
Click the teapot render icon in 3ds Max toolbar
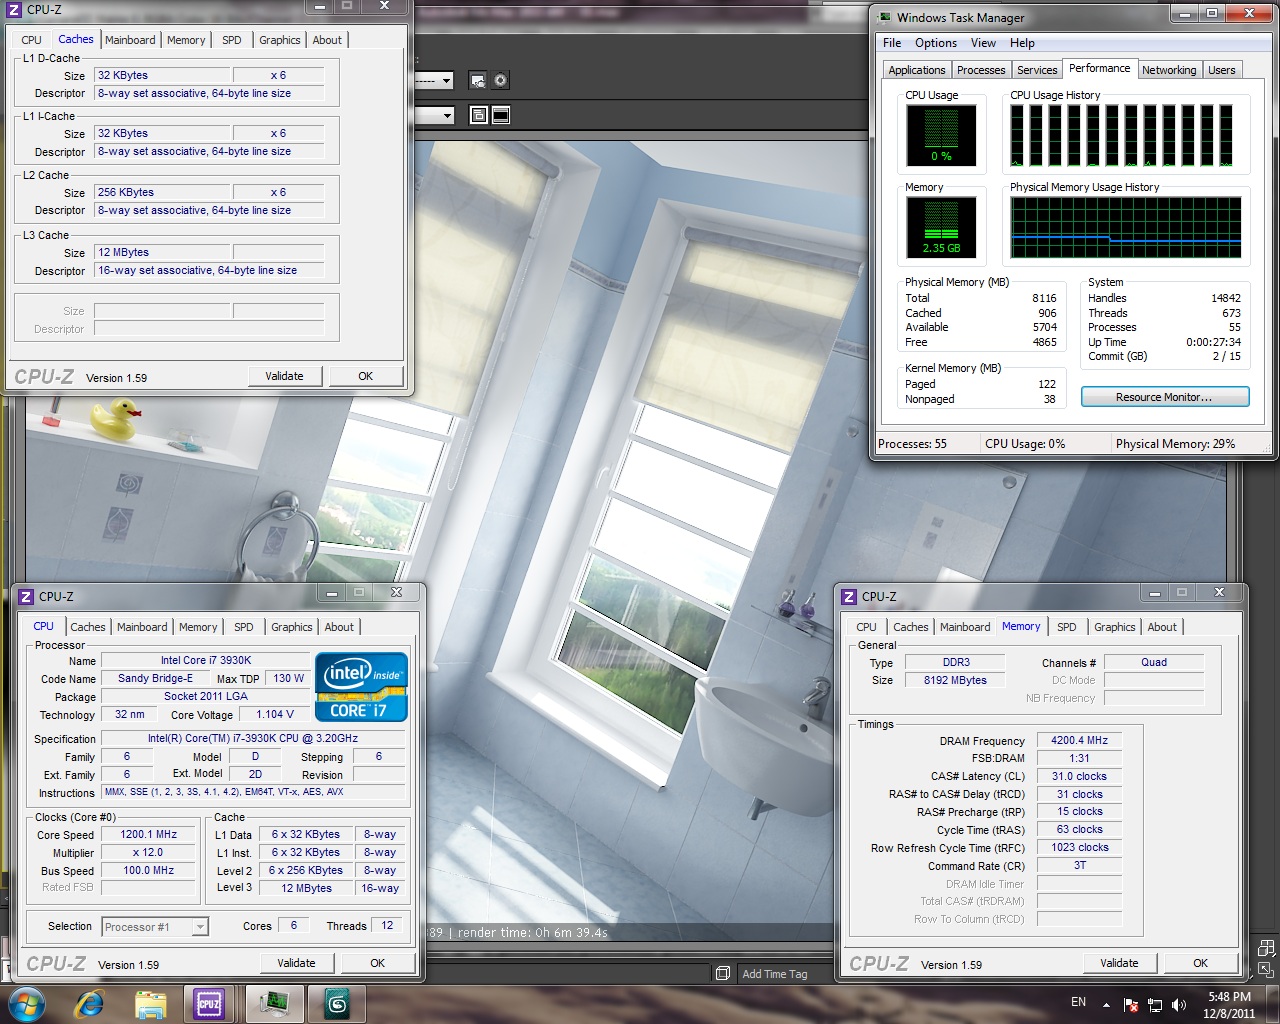[x=478, y=81]
